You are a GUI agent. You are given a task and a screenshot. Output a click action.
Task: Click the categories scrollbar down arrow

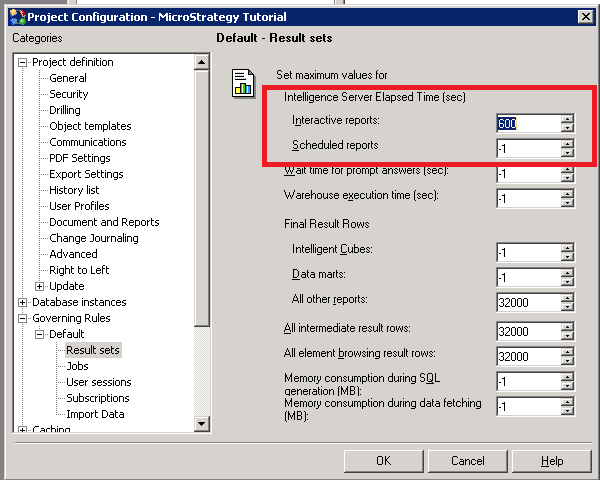202,423
